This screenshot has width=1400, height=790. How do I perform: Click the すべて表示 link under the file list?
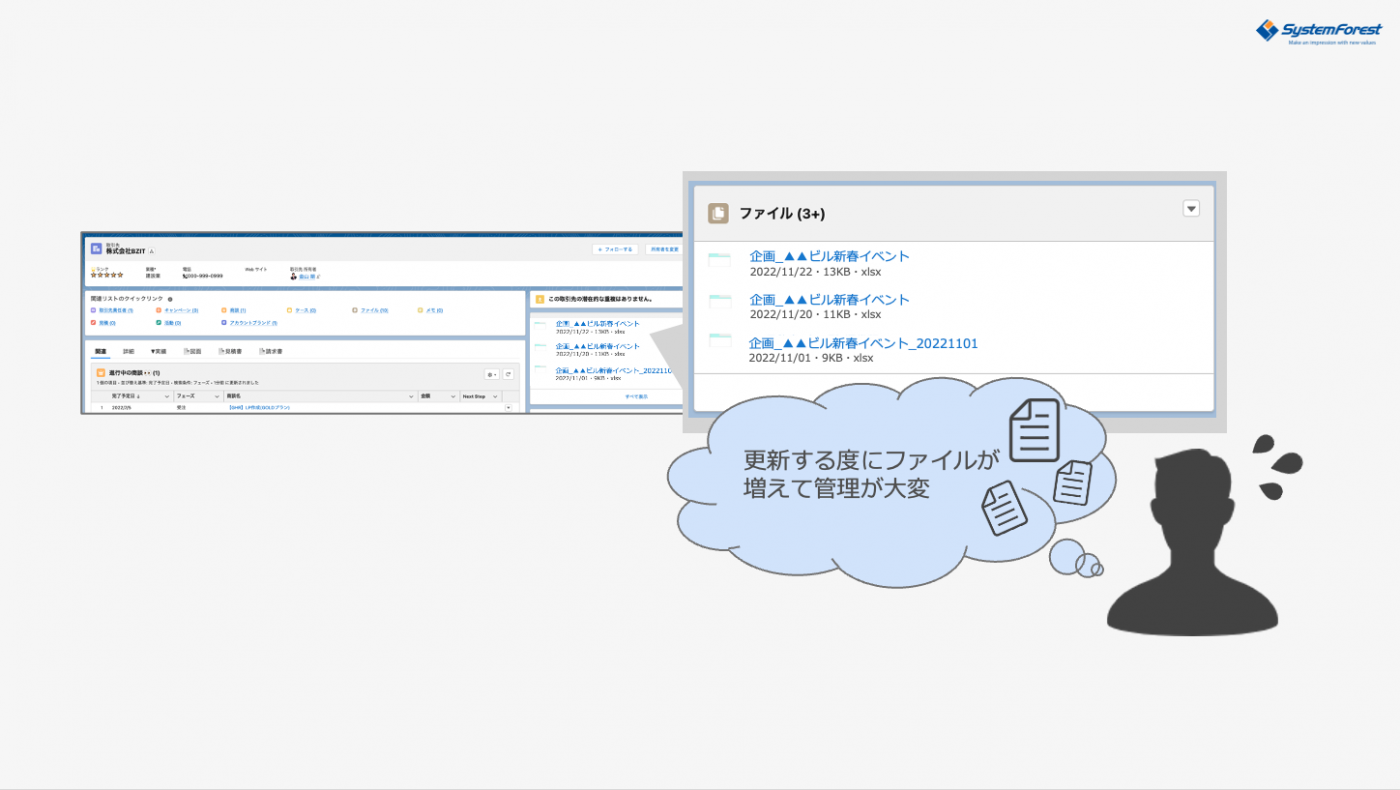tap(636, 396)
